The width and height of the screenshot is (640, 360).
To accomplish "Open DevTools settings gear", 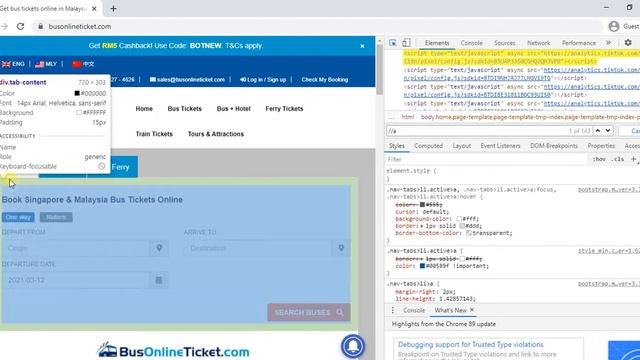I will pos(628,42).
